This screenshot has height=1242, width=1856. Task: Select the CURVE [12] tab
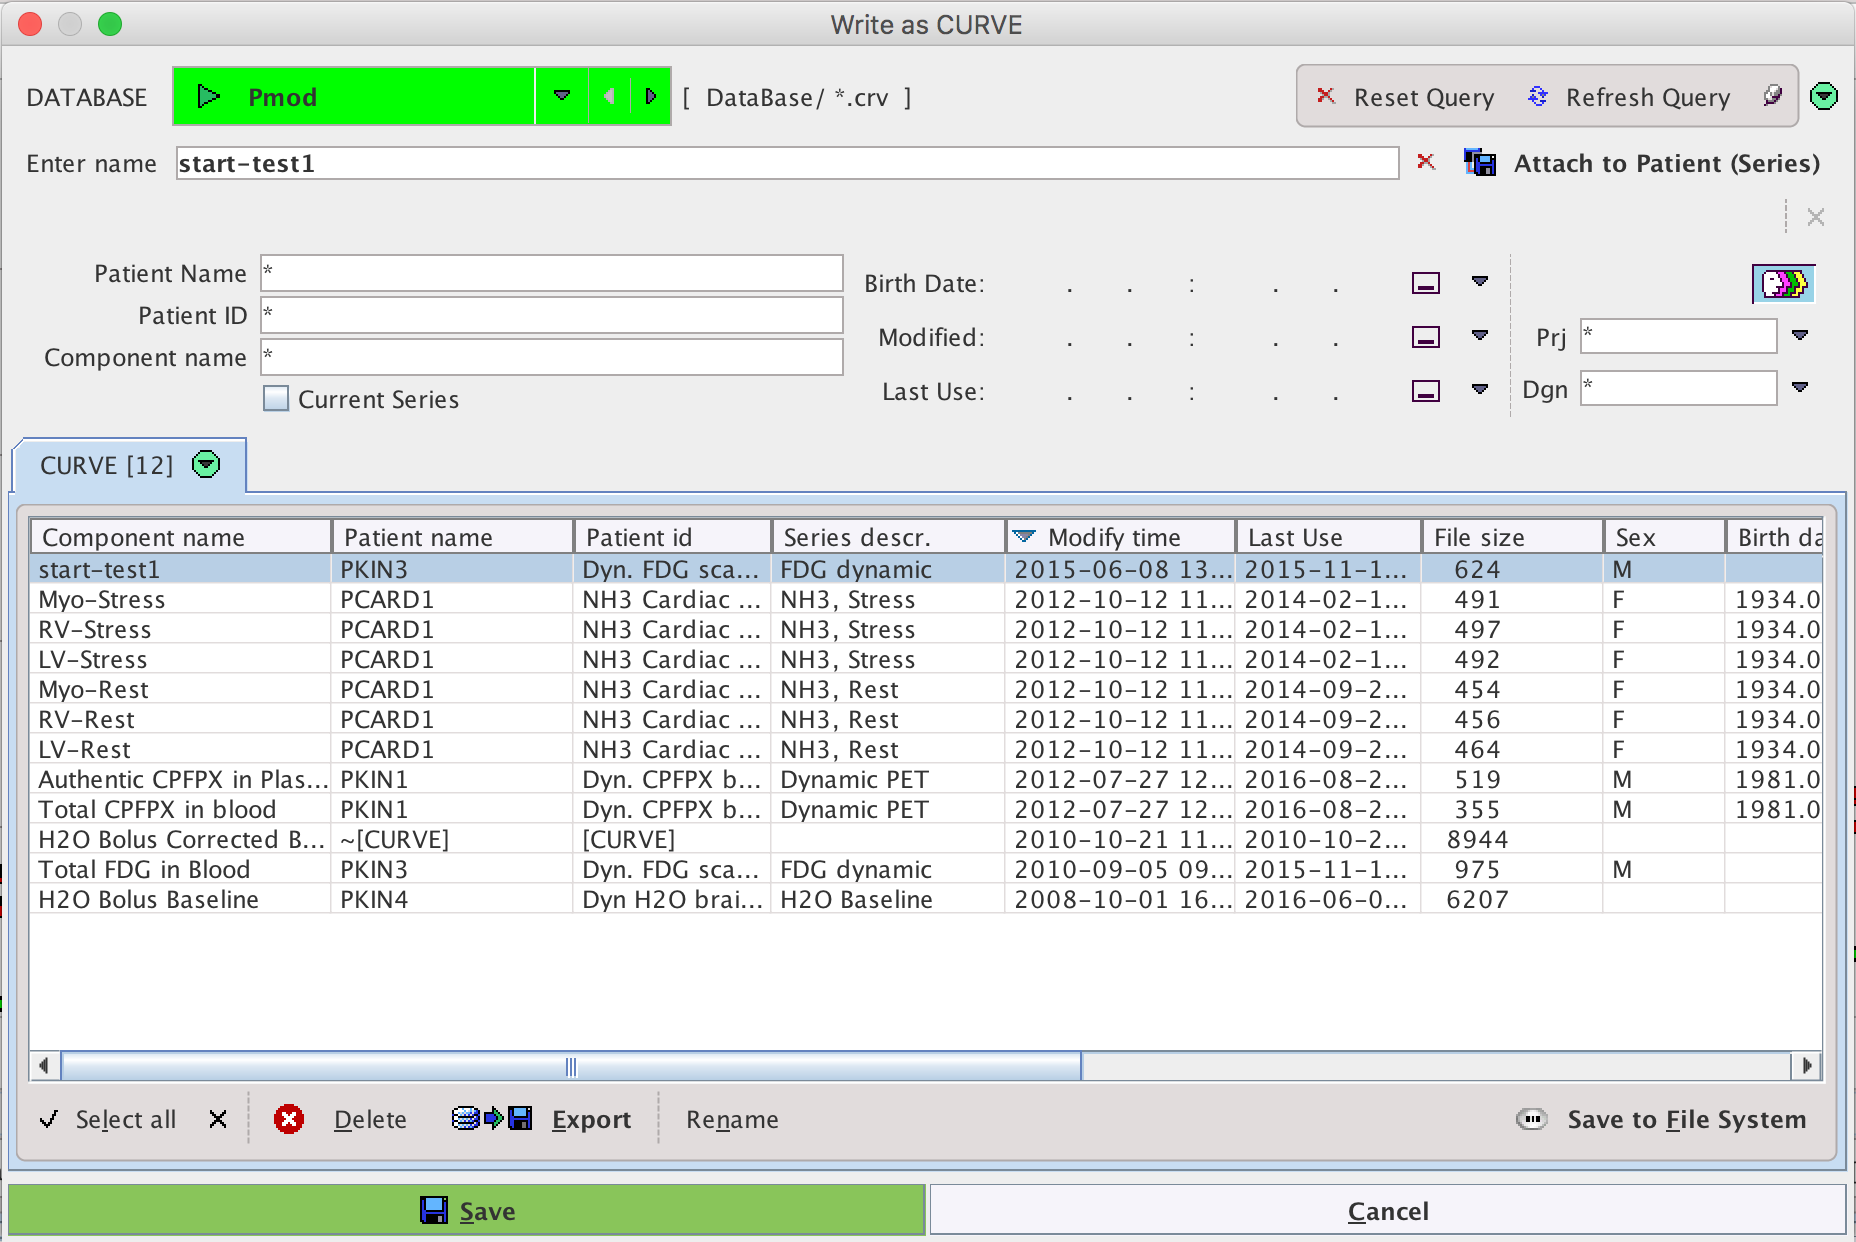click(129, 465)
